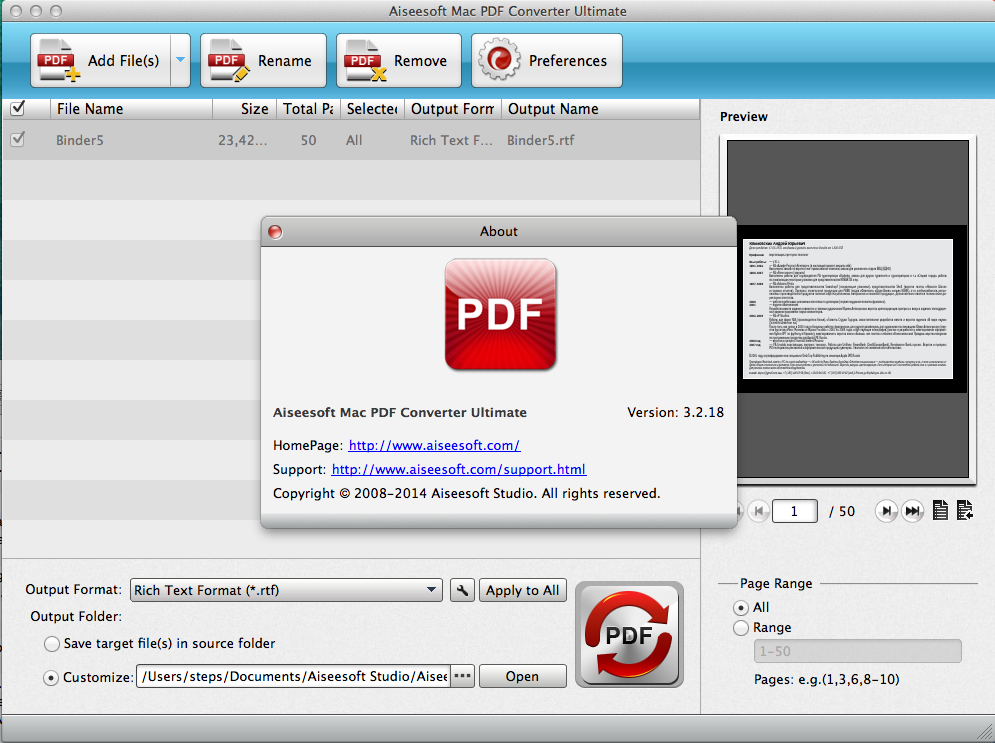The width and height of the screenshot is (995, 743).
Task: Click the page range field showing 1-50
Action: point(857,651)
